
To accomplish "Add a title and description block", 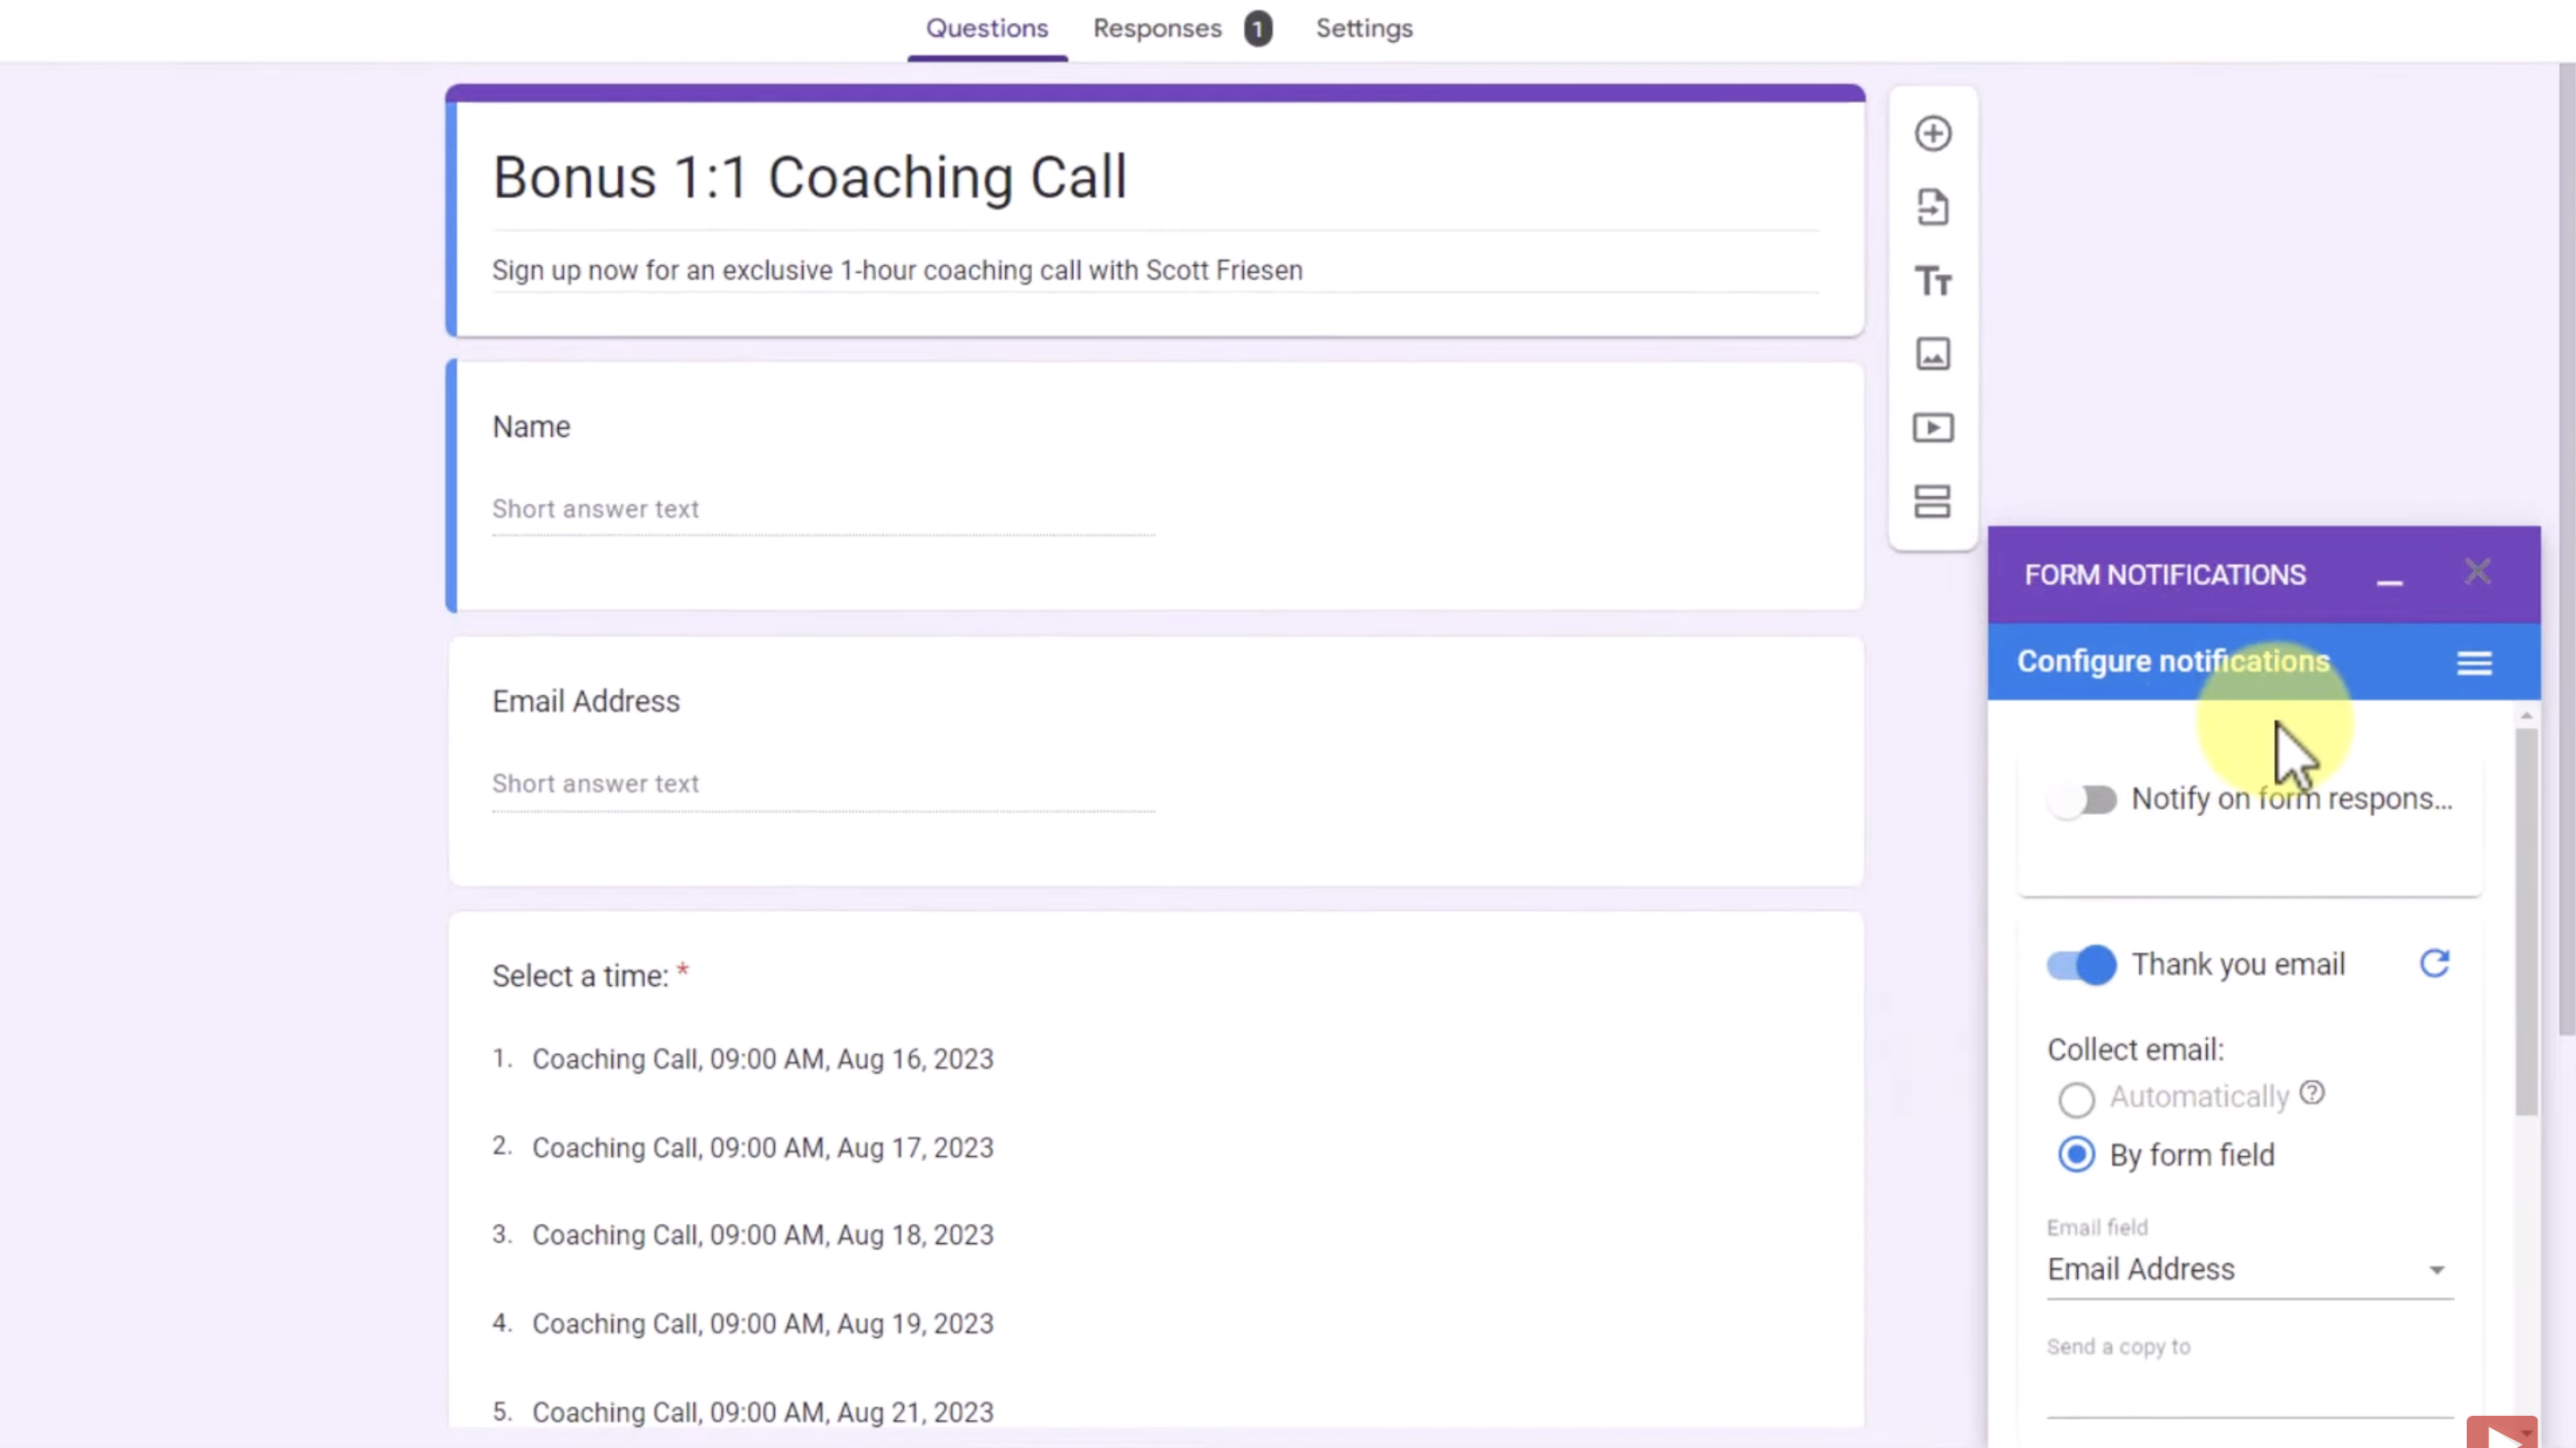I will (1932, 282).
